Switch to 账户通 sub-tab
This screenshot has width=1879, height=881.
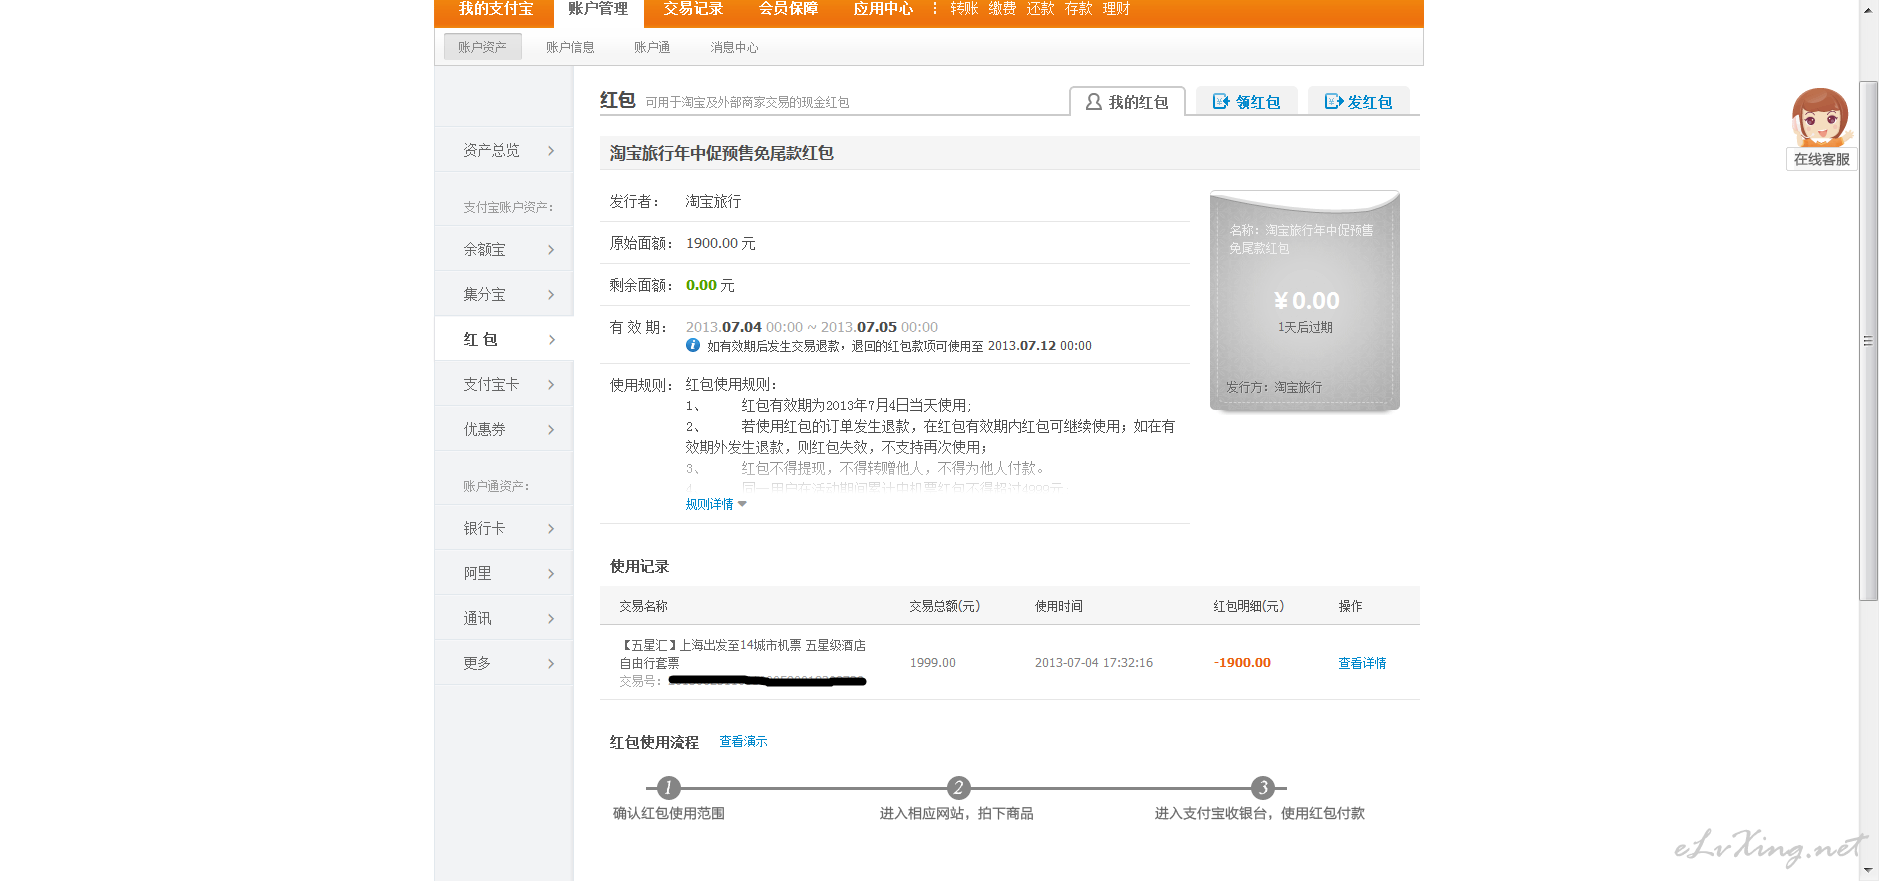[652, 47]
